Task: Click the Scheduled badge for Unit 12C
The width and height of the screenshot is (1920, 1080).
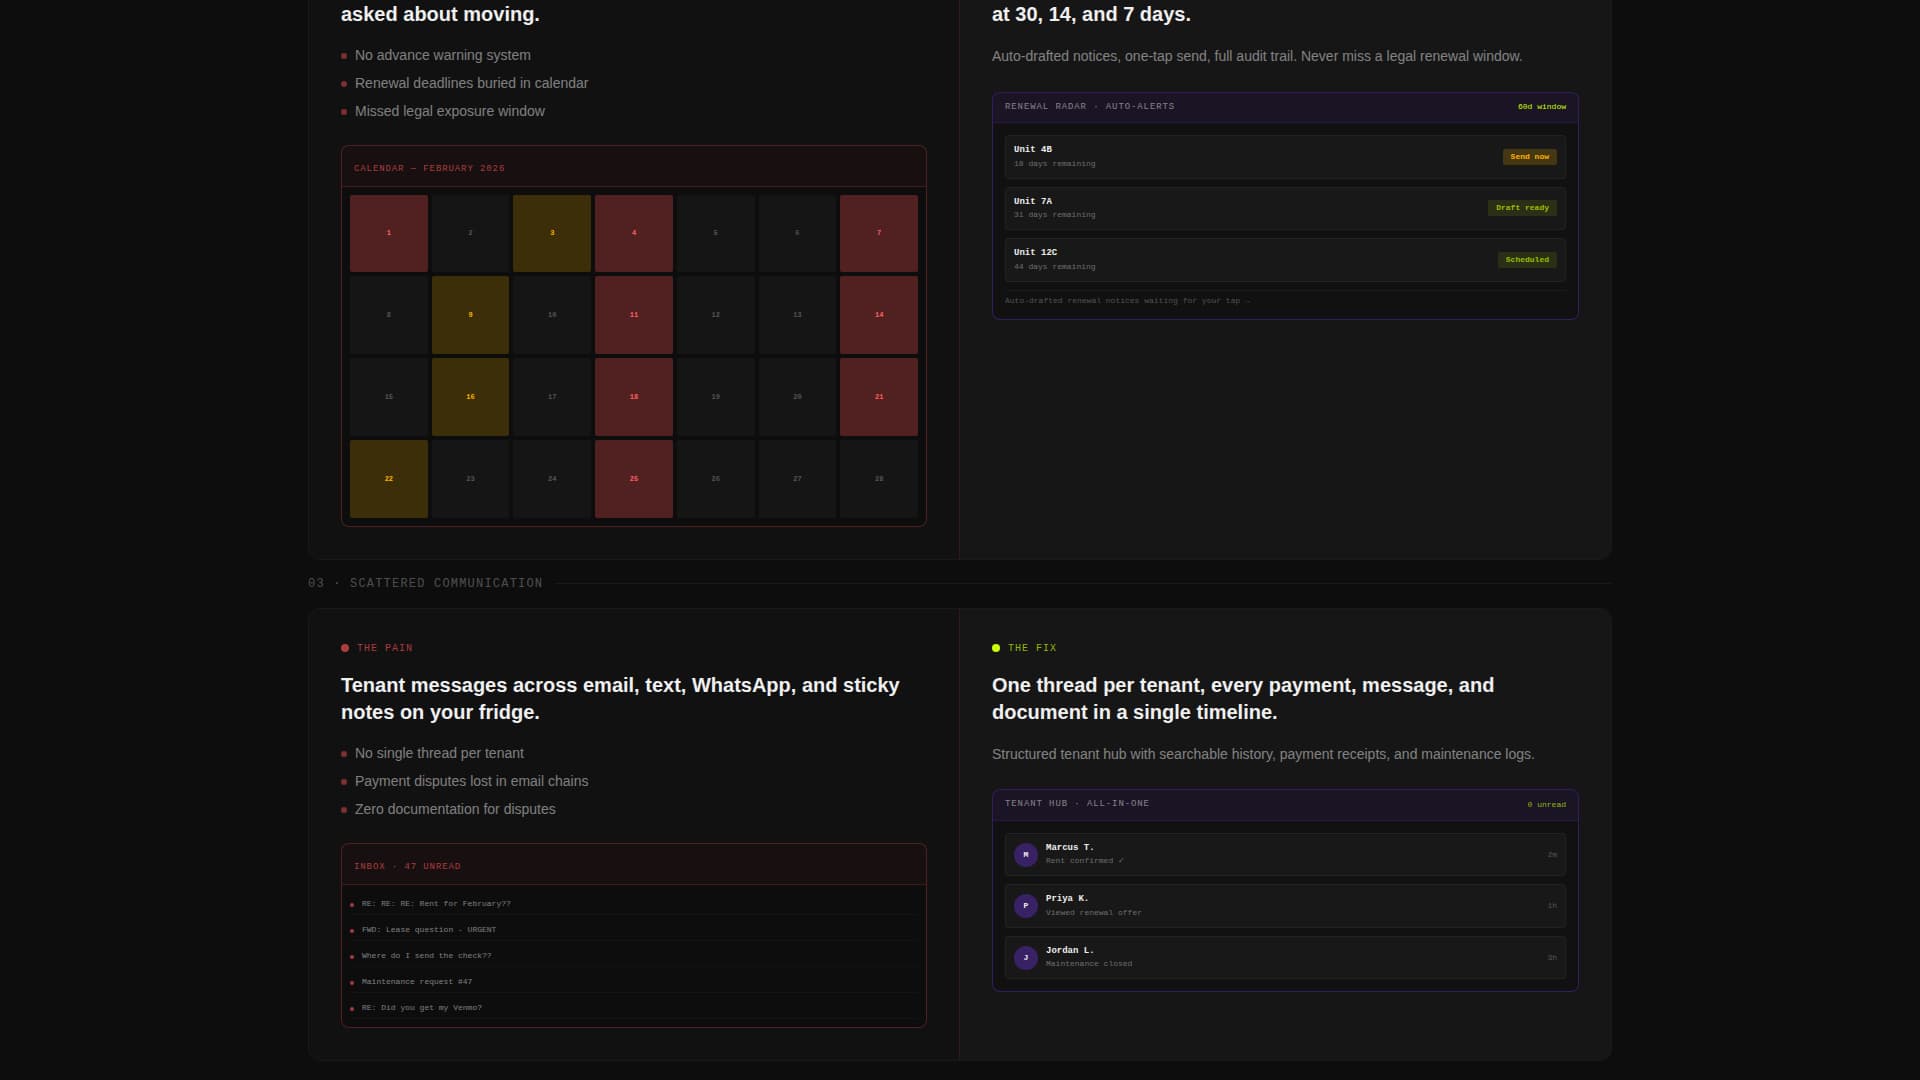Action: pos(1527,260)
